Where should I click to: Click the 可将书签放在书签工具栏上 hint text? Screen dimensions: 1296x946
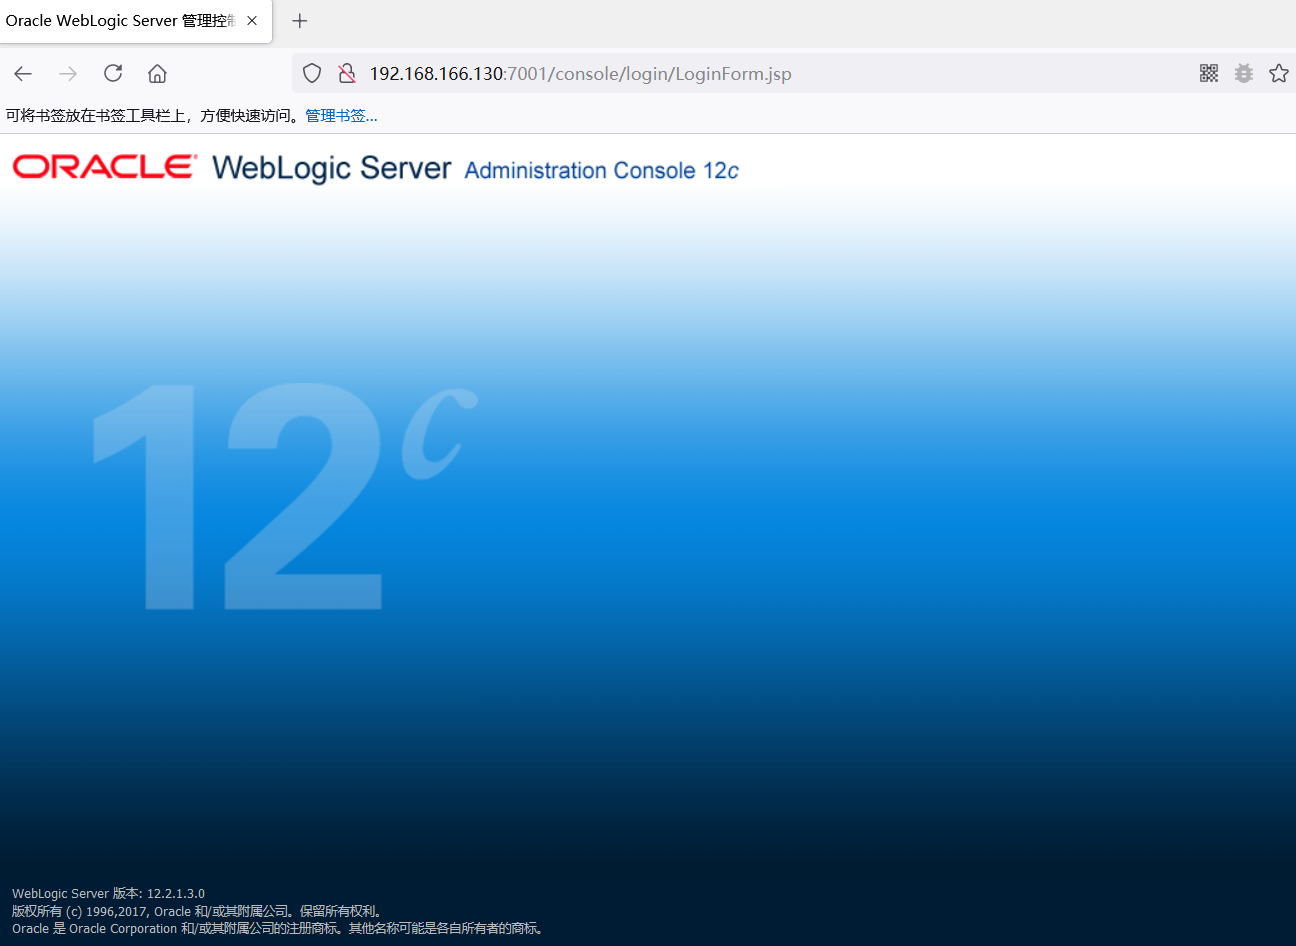pyautogui.click(x=152, y=116)
